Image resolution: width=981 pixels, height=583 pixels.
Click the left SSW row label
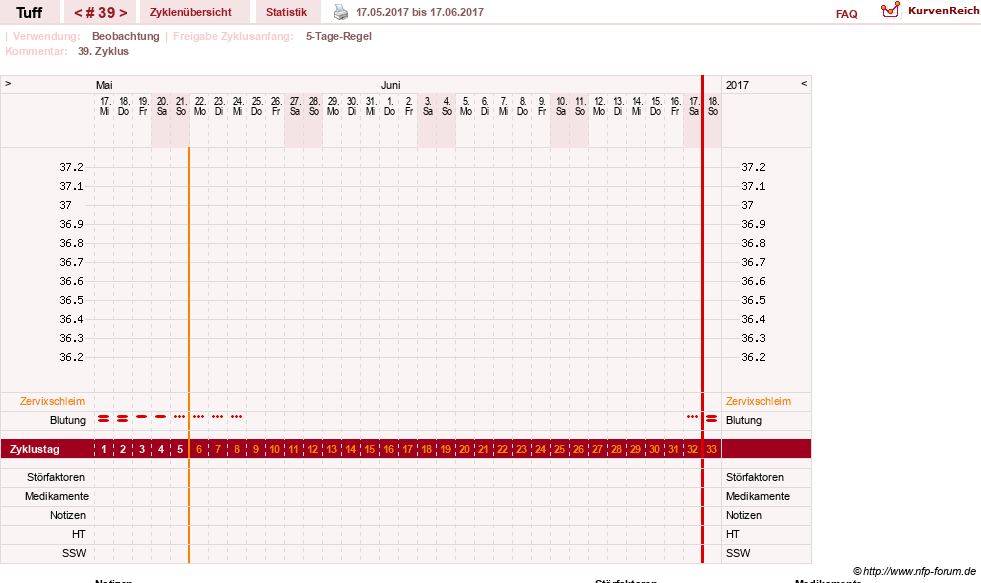tap(74, 554)
